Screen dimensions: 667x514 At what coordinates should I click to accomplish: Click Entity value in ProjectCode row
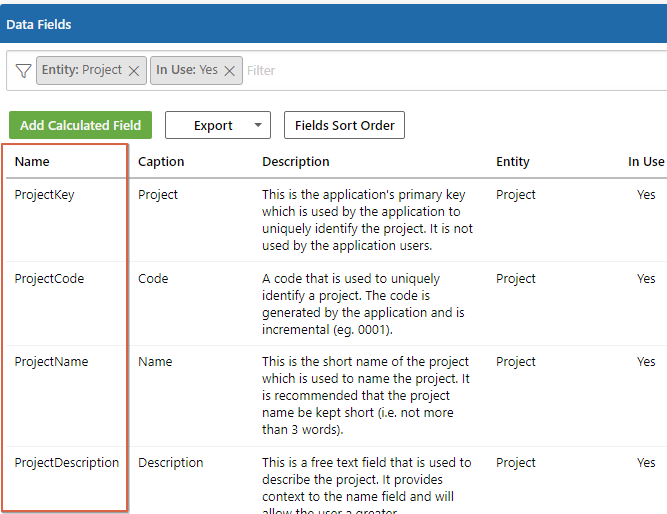tap(516, 279)
